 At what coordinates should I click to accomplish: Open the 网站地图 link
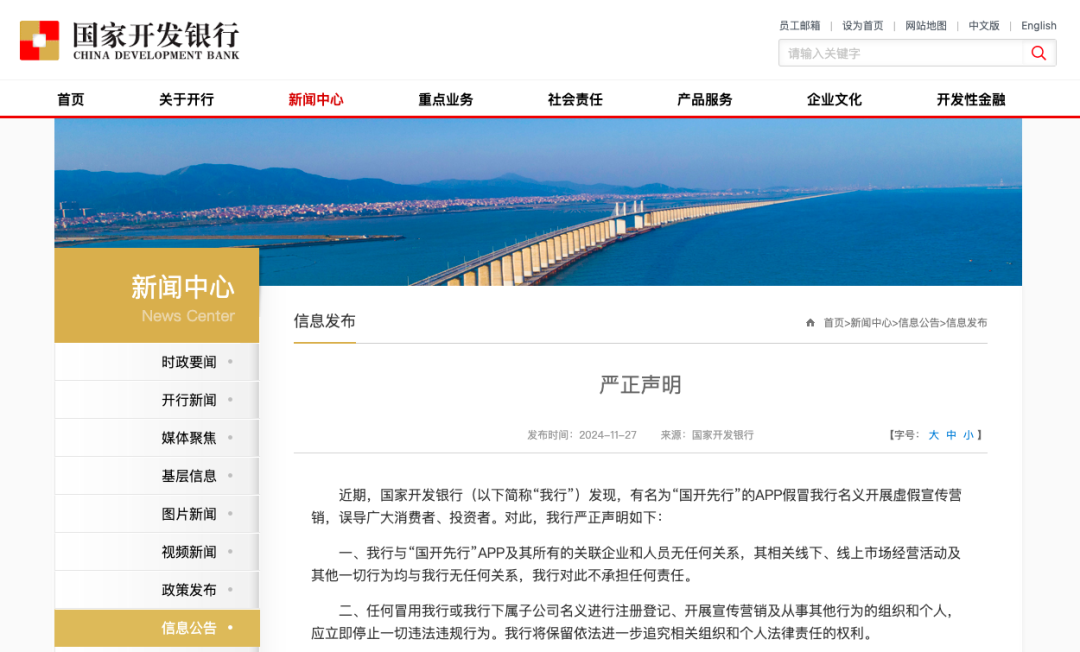pos(926,26)
